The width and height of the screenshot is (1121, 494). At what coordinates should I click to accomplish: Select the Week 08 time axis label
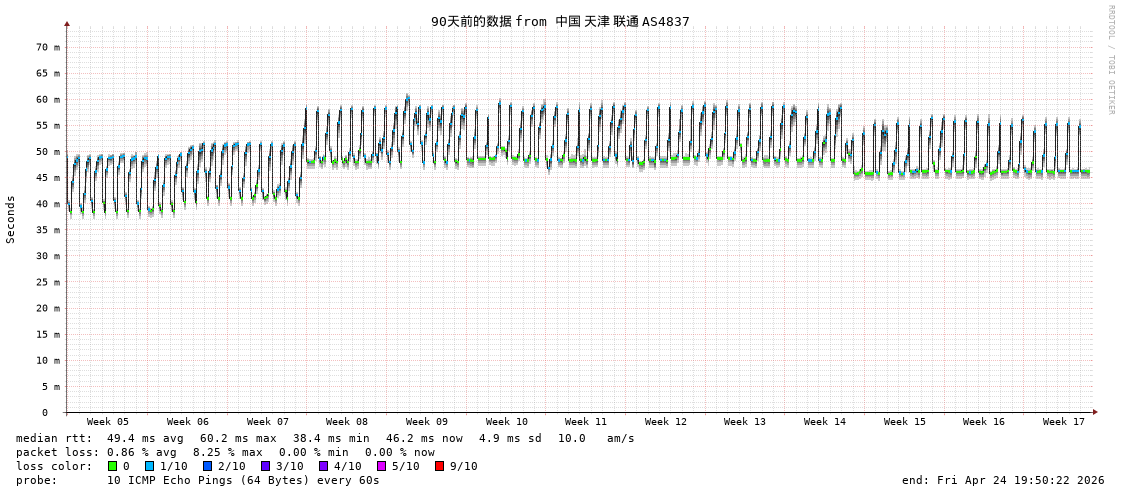(346, 422)
